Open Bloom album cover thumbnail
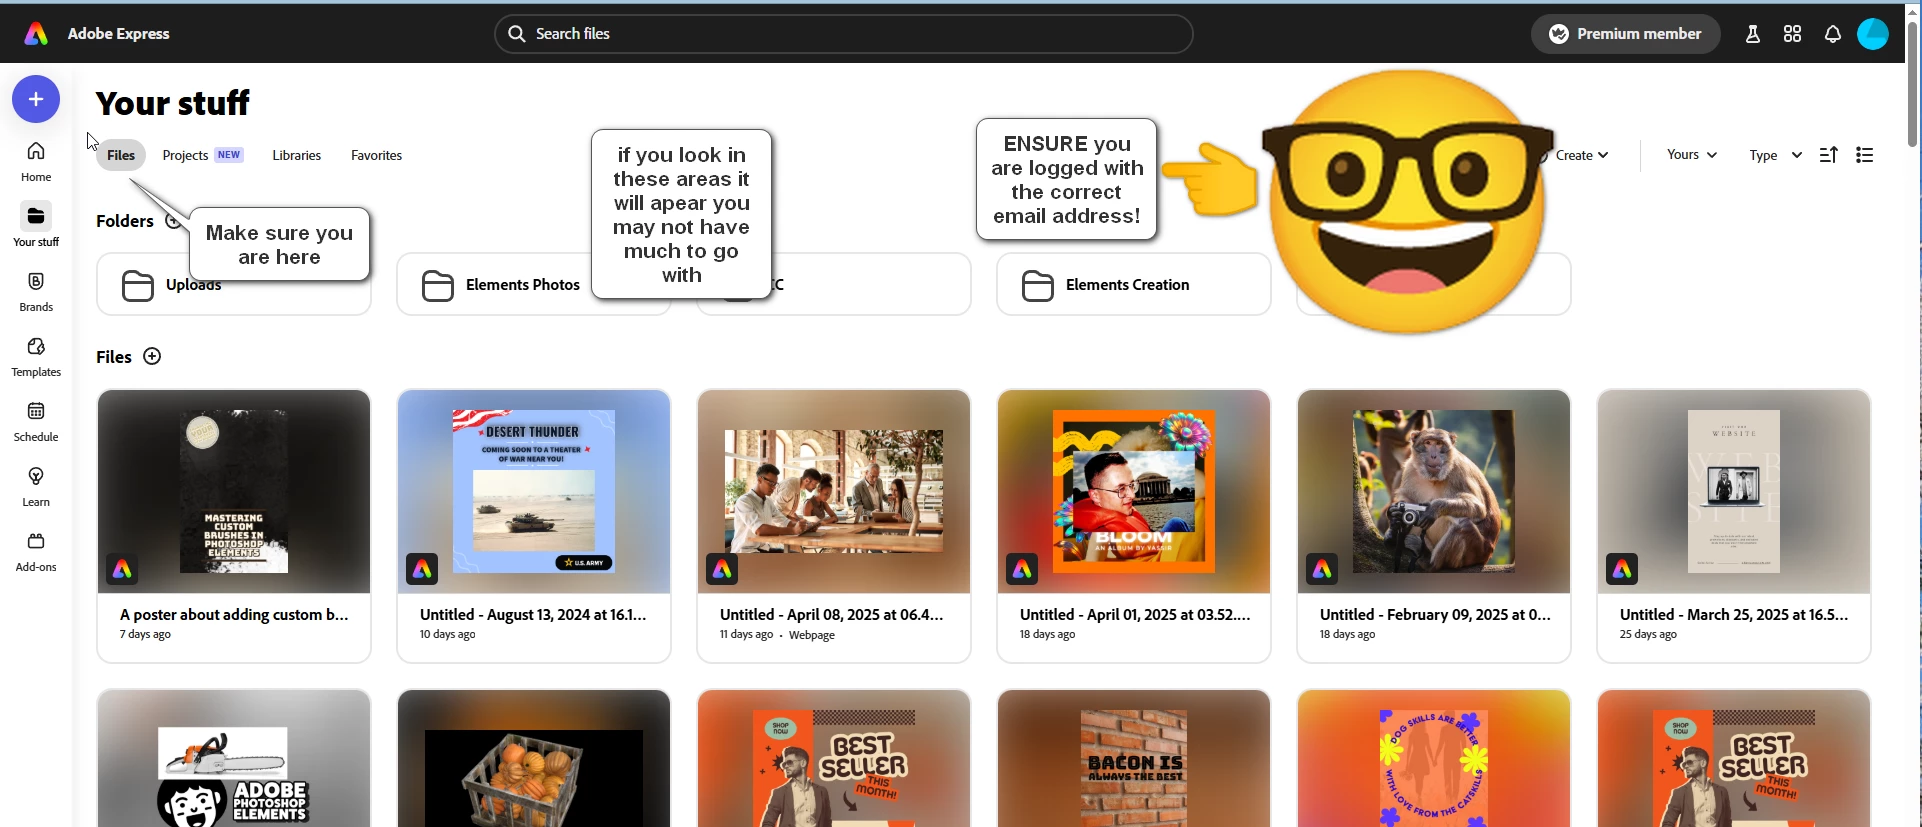The width and height of the screenshot is (1922, 827). 1134,492
